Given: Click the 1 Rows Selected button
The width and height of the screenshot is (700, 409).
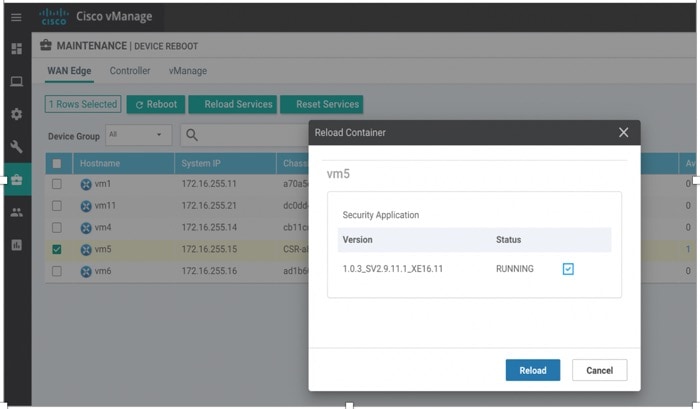Looking at the screenshot, I should tap(83, 104).
